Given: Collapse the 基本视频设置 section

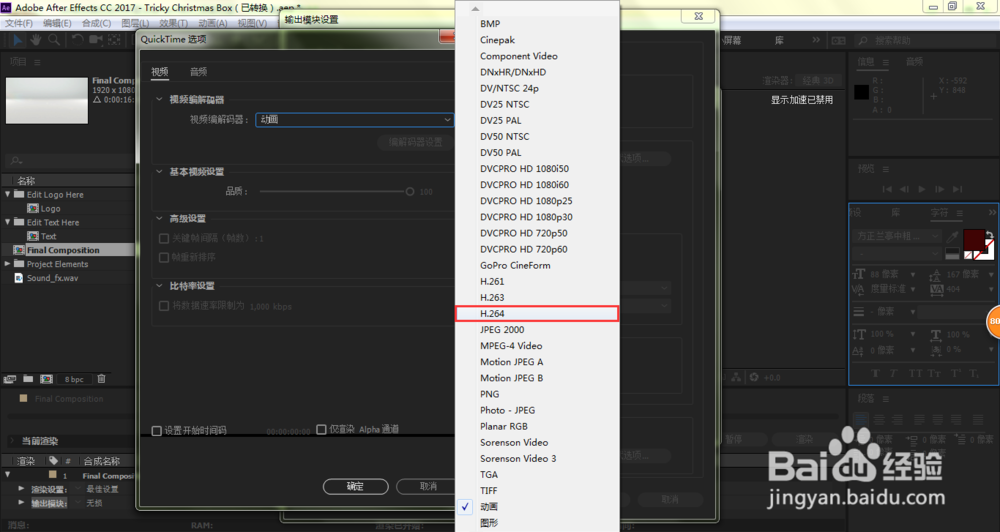Looking at the screenshot, I should tap(159, 172).
